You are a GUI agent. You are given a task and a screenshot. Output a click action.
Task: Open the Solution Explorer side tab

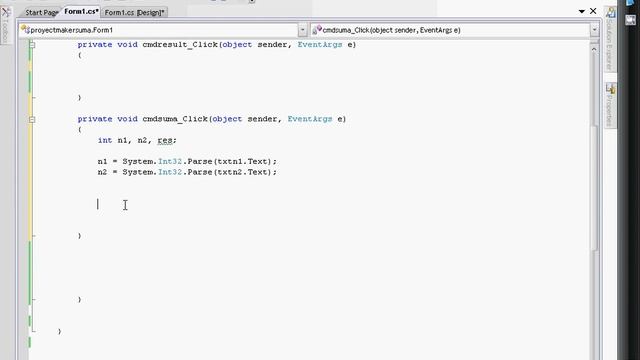[x=610, y=39]
